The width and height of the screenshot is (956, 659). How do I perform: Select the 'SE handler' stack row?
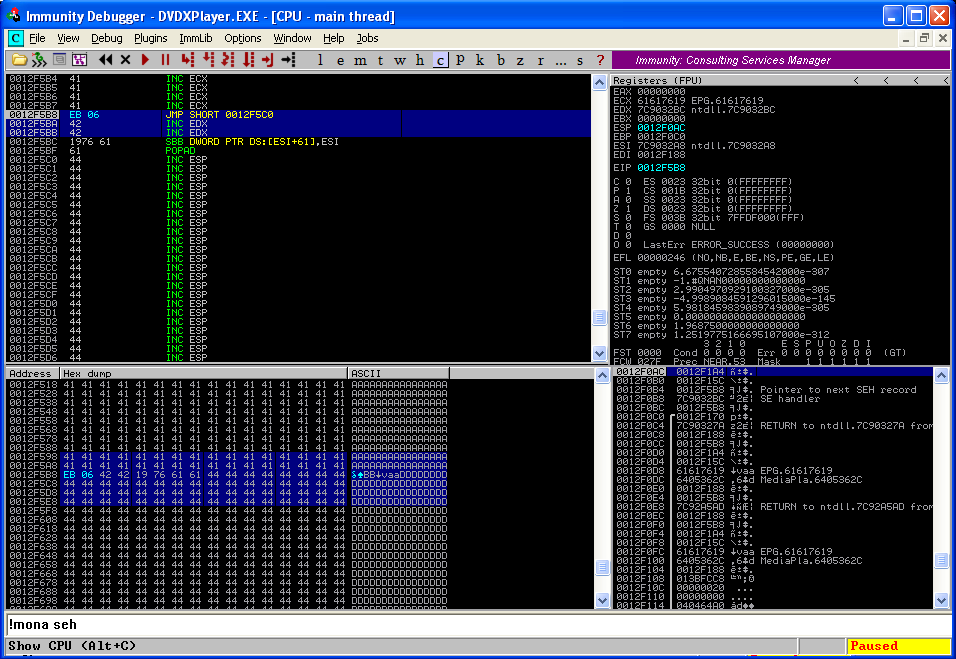[773, 399]
